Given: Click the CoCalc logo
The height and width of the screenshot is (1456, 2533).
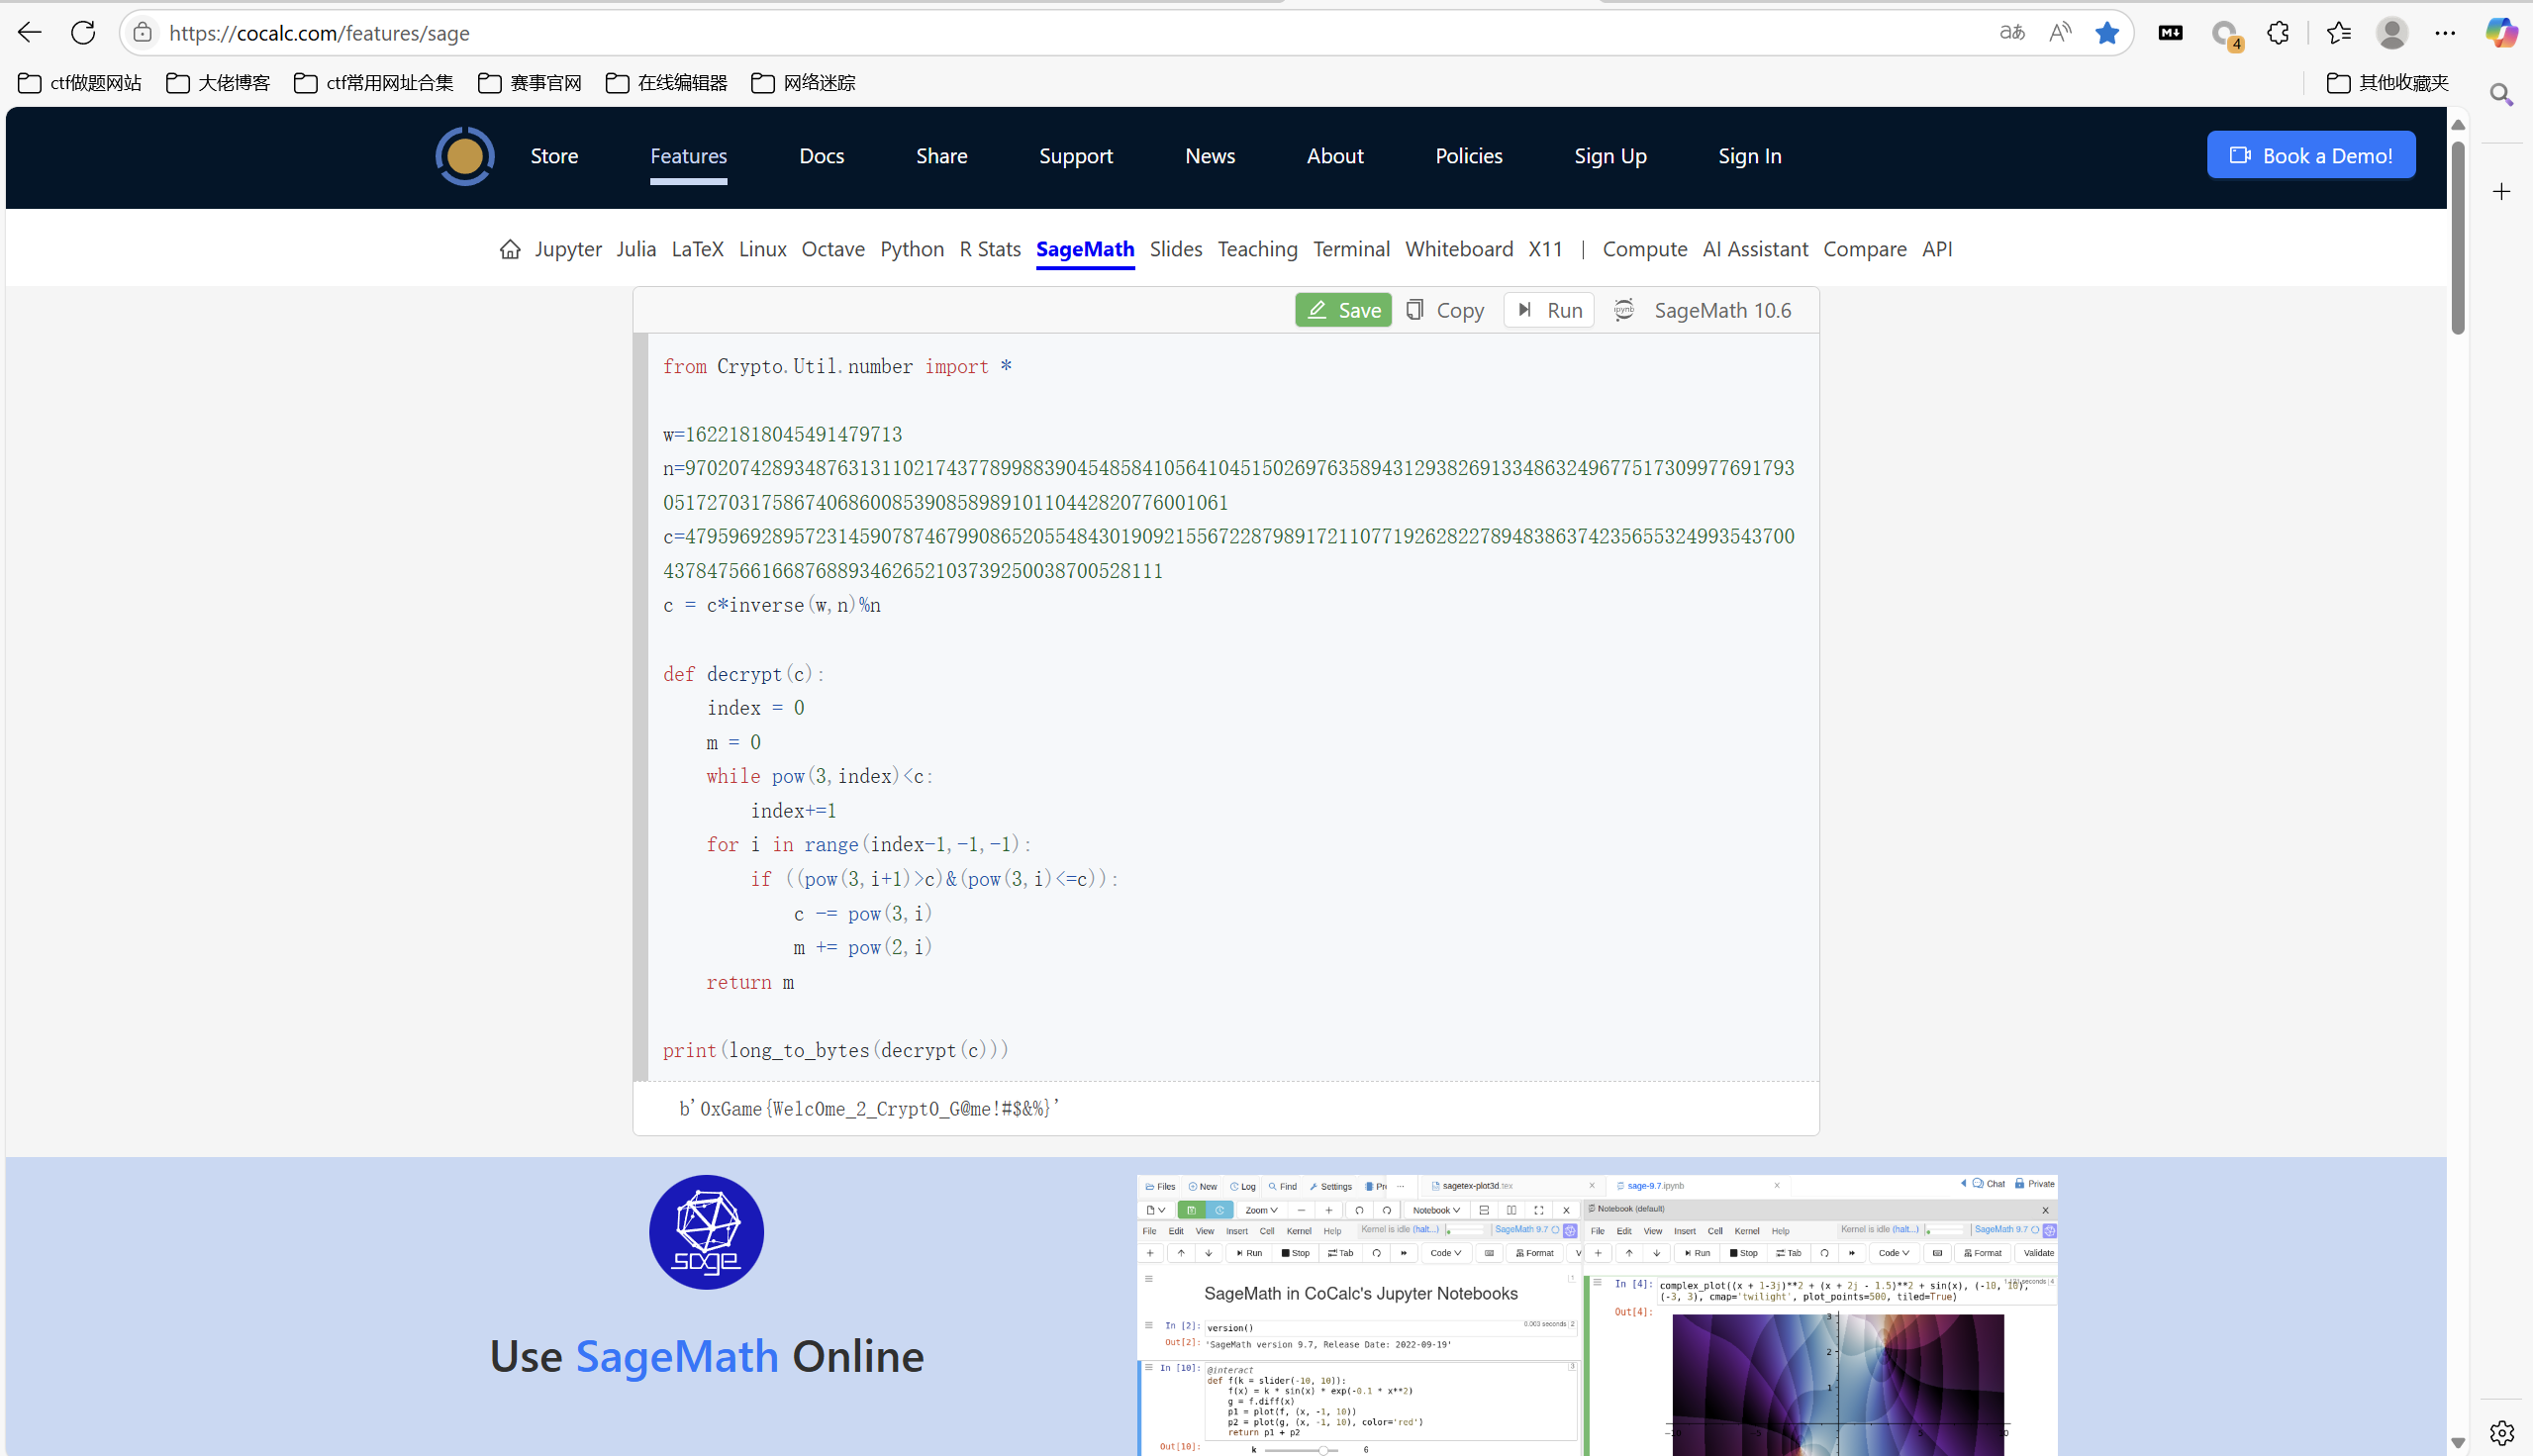Looking at the screenshot, I should 465,156.
